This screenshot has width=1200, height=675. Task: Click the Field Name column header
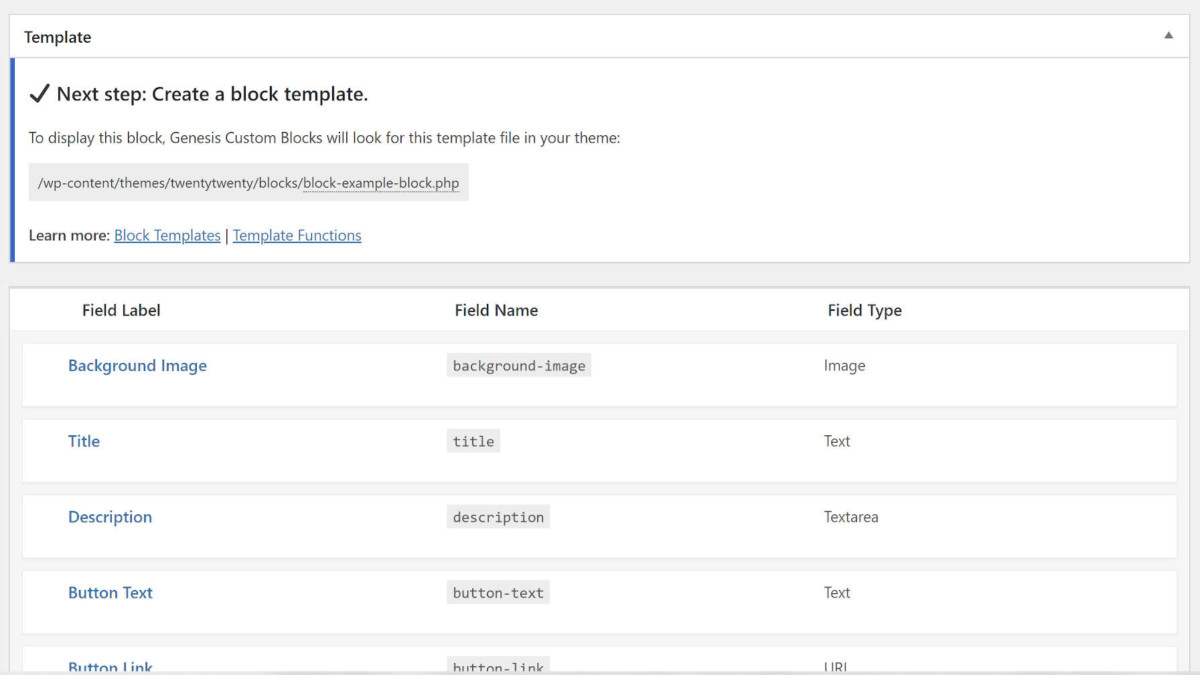[496, 310]
